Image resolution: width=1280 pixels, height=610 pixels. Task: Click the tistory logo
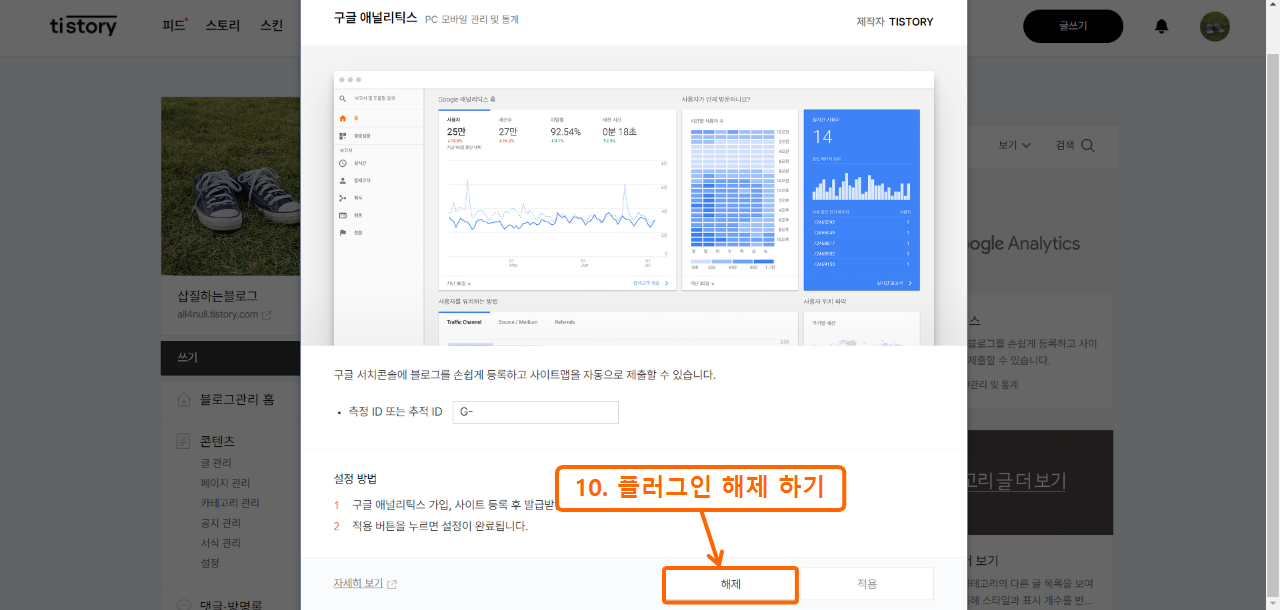[83, 26]
